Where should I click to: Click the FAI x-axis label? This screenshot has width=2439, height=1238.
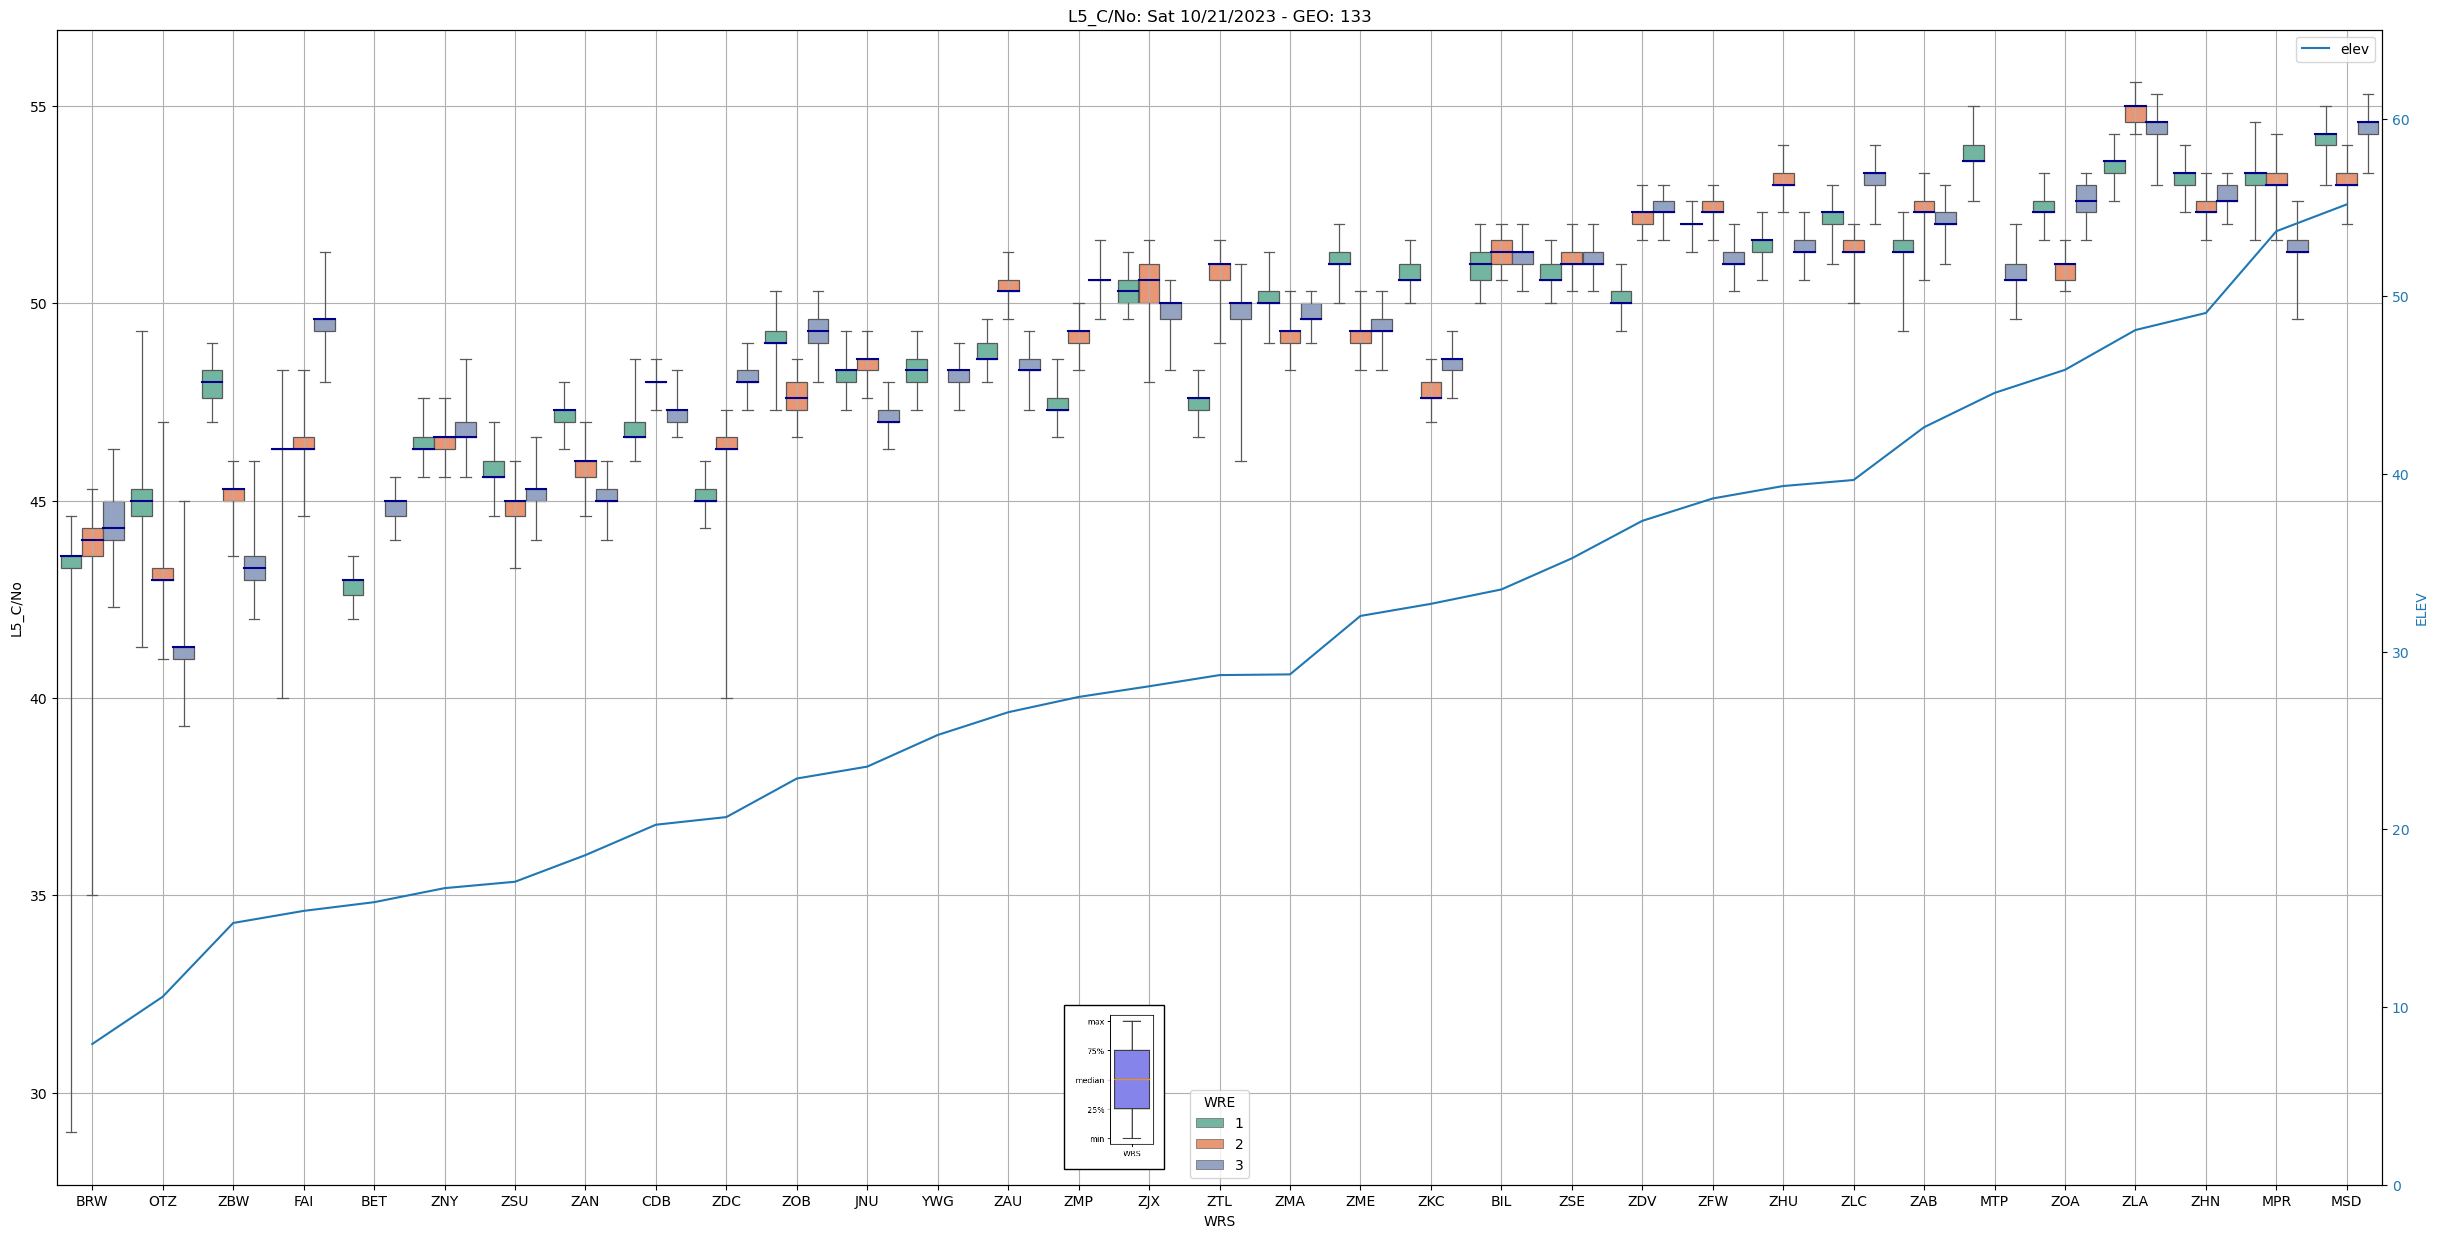point(303,1201)
